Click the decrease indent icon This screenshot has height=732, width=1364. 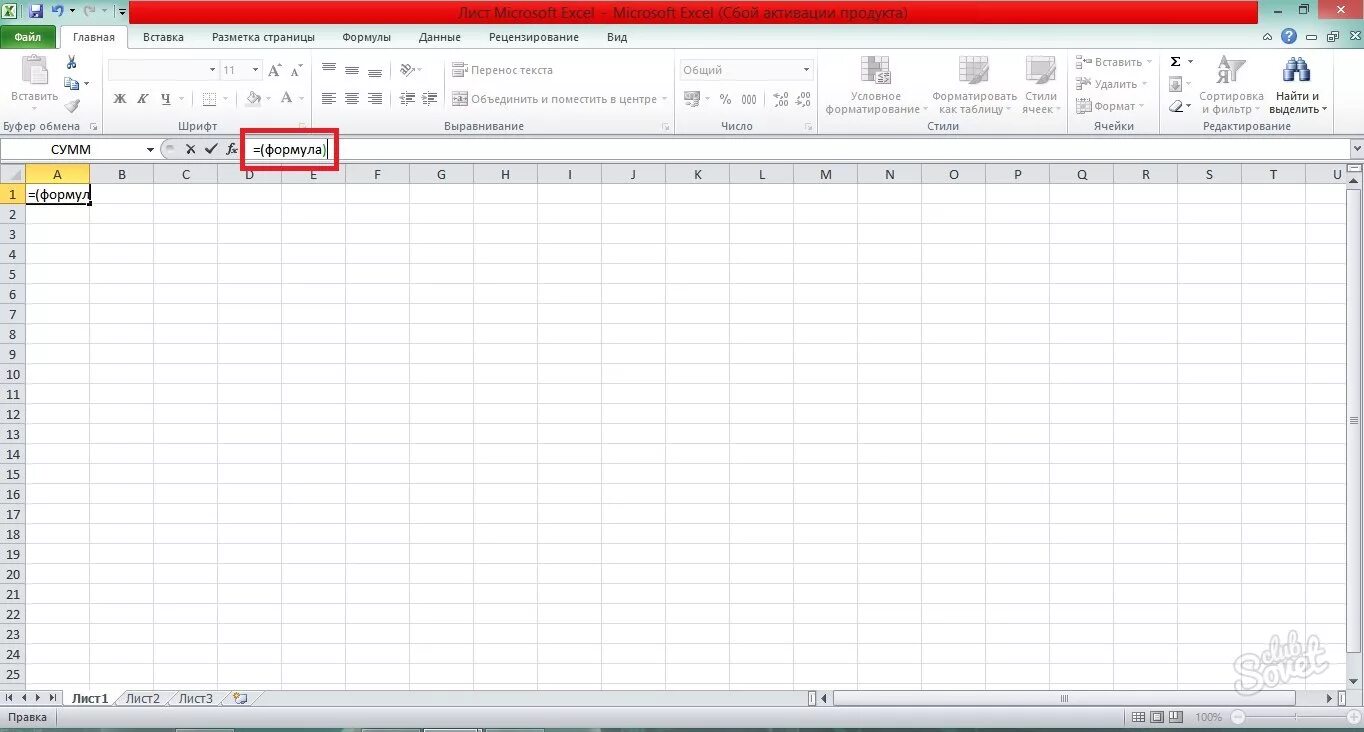click(x=407, y=99)
